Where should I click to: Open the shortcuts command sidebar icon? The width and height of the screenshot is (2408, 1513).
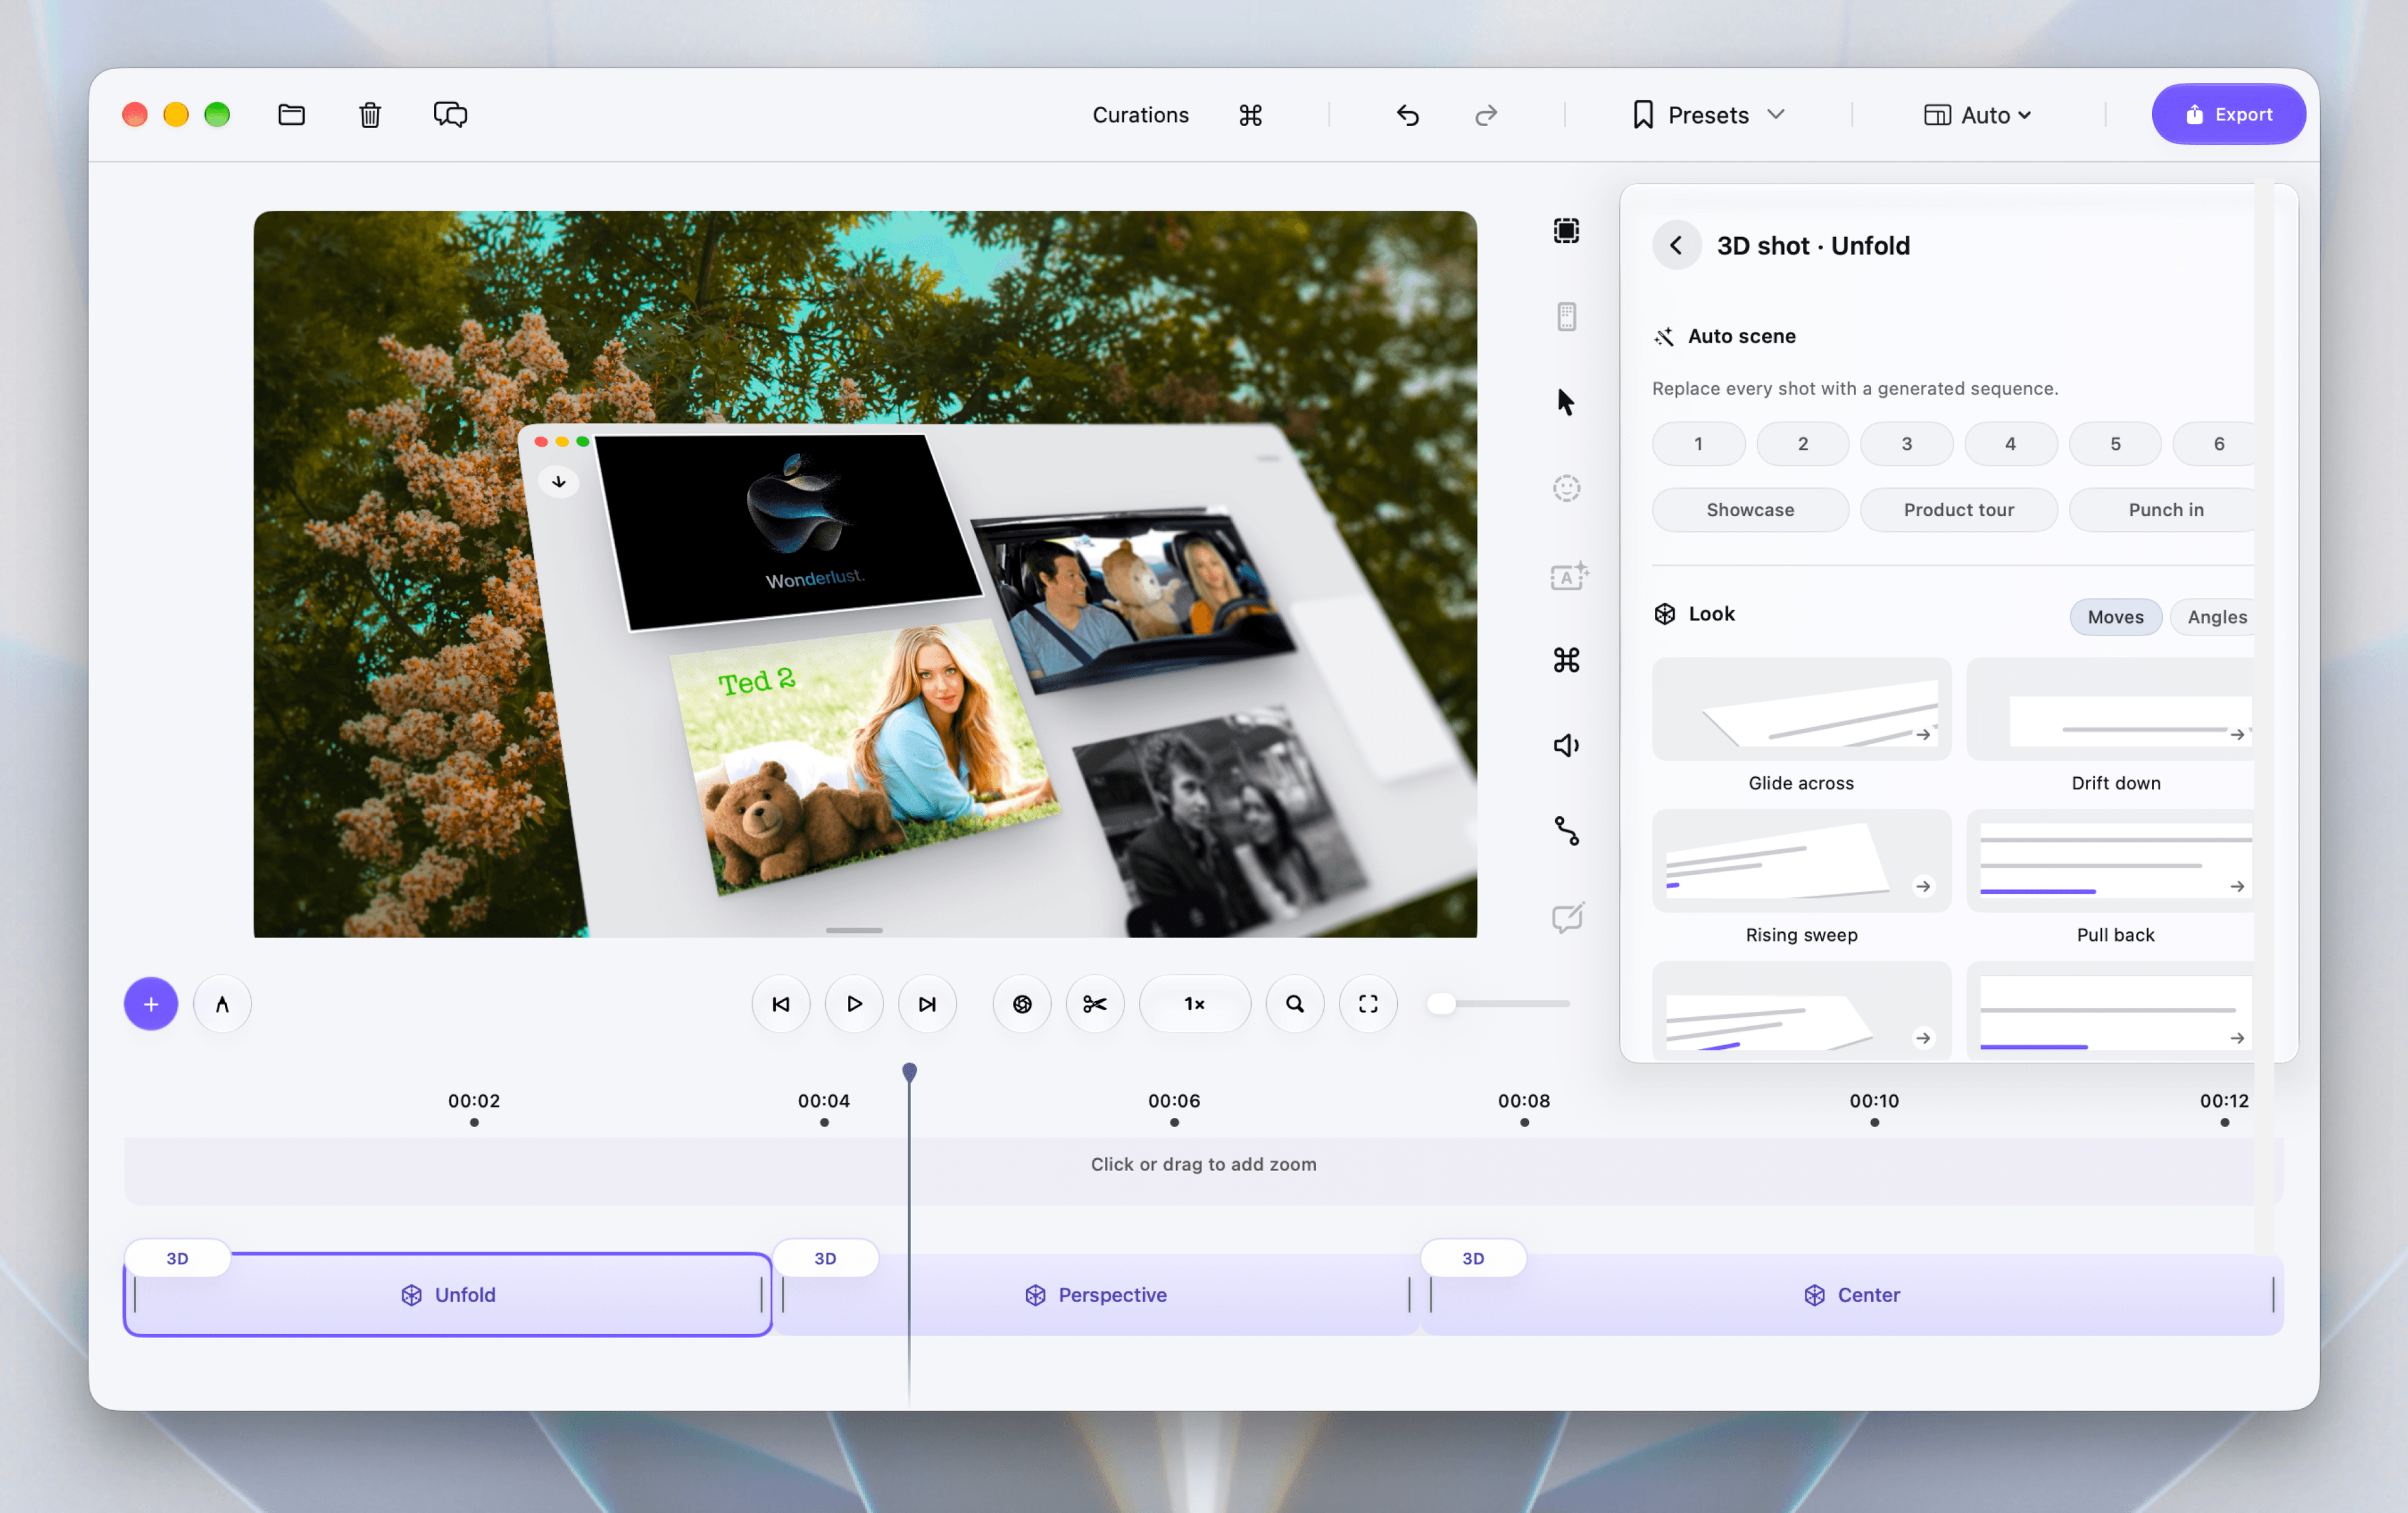coord(1566,660)
